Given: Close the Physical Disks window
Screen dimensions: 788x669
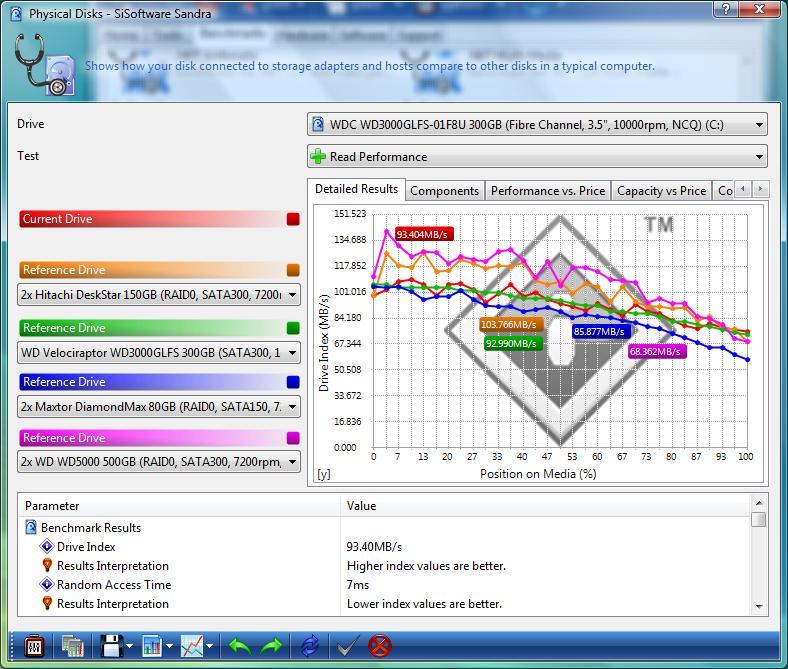Looking at the screenshot, I should (x=760, y=9).
